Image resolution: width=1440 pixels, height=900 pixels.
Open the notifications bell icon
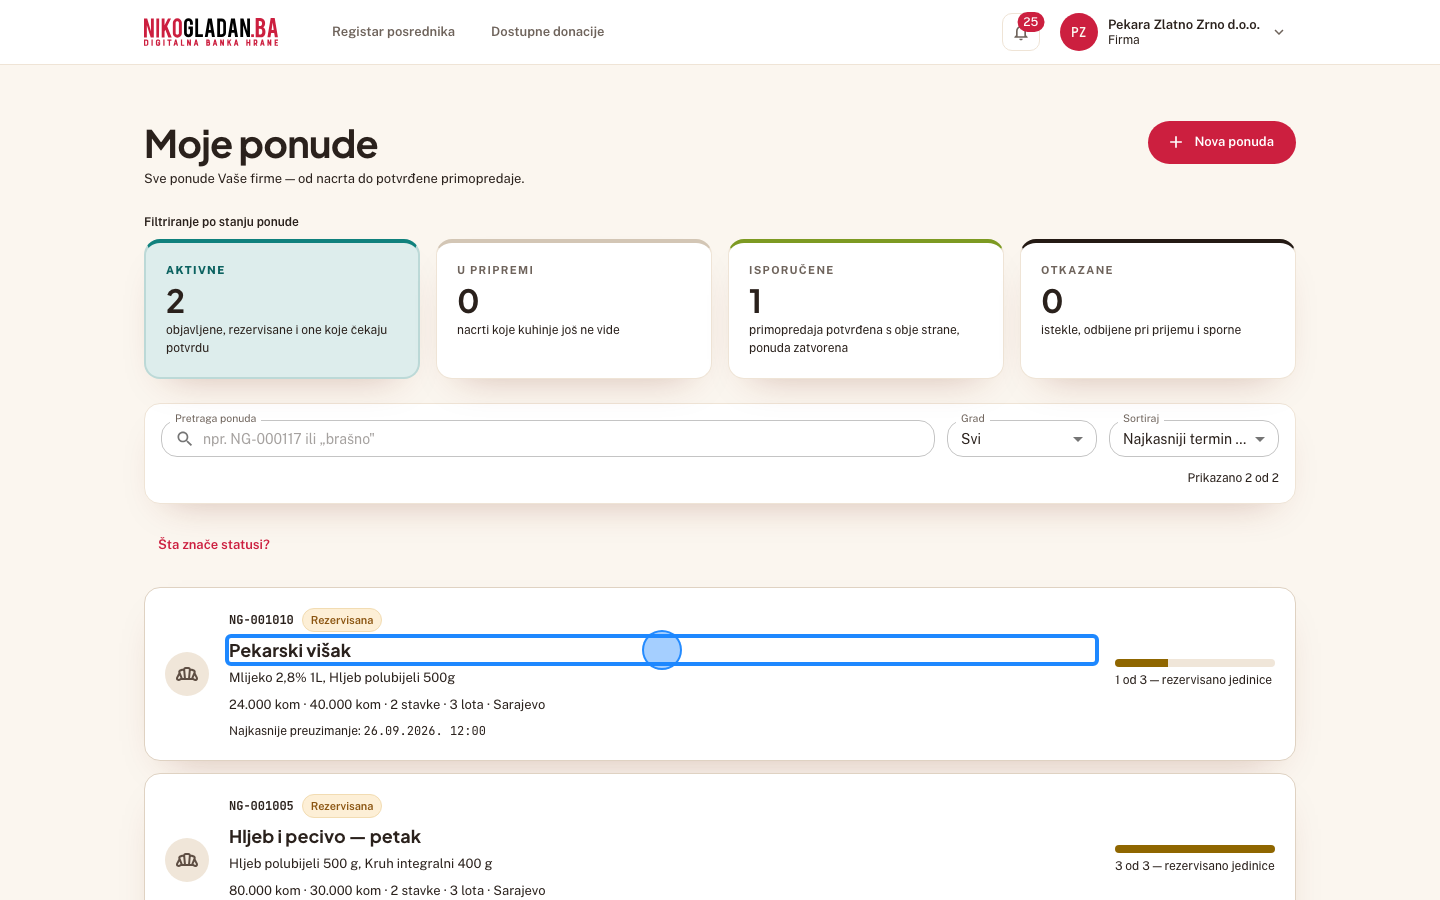pos(1021,32)
